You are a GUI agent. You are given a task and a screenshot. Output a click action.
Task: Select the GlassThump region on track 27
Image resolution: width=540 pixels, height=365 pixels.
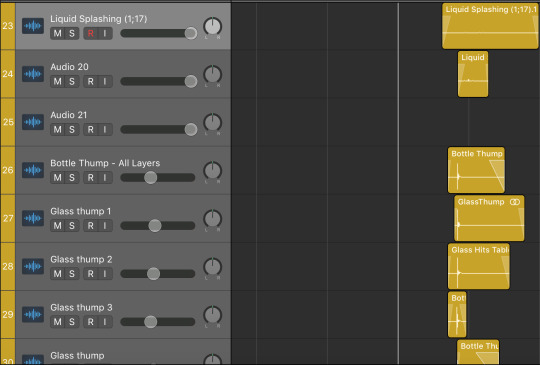pos(489,218)
